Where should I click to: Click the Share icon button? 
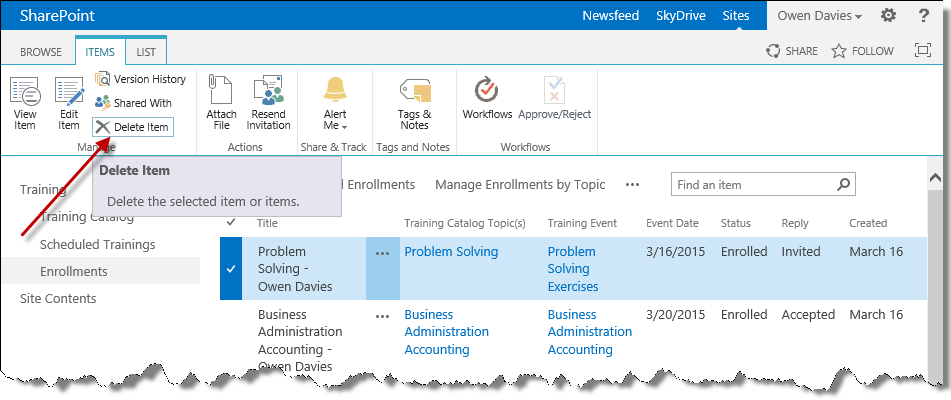point(791,52)
